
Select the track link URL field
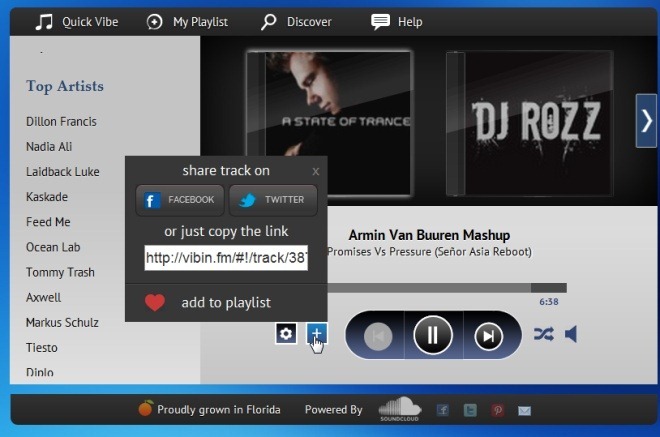coord(226,259)
